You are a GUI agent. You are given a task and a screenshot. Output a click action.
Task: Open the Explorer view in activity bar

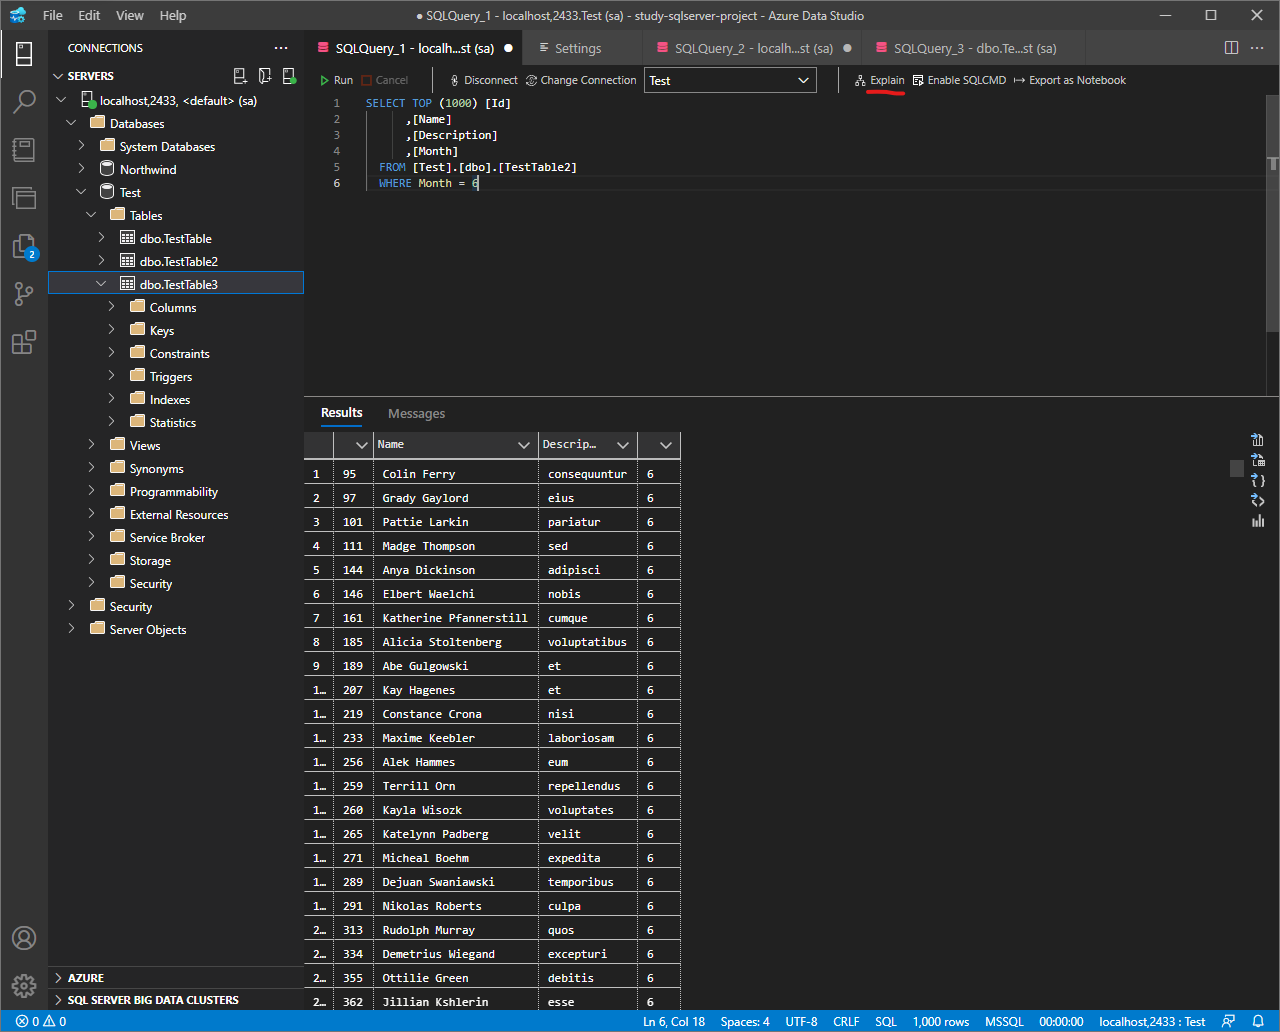(x=24, y=197)
